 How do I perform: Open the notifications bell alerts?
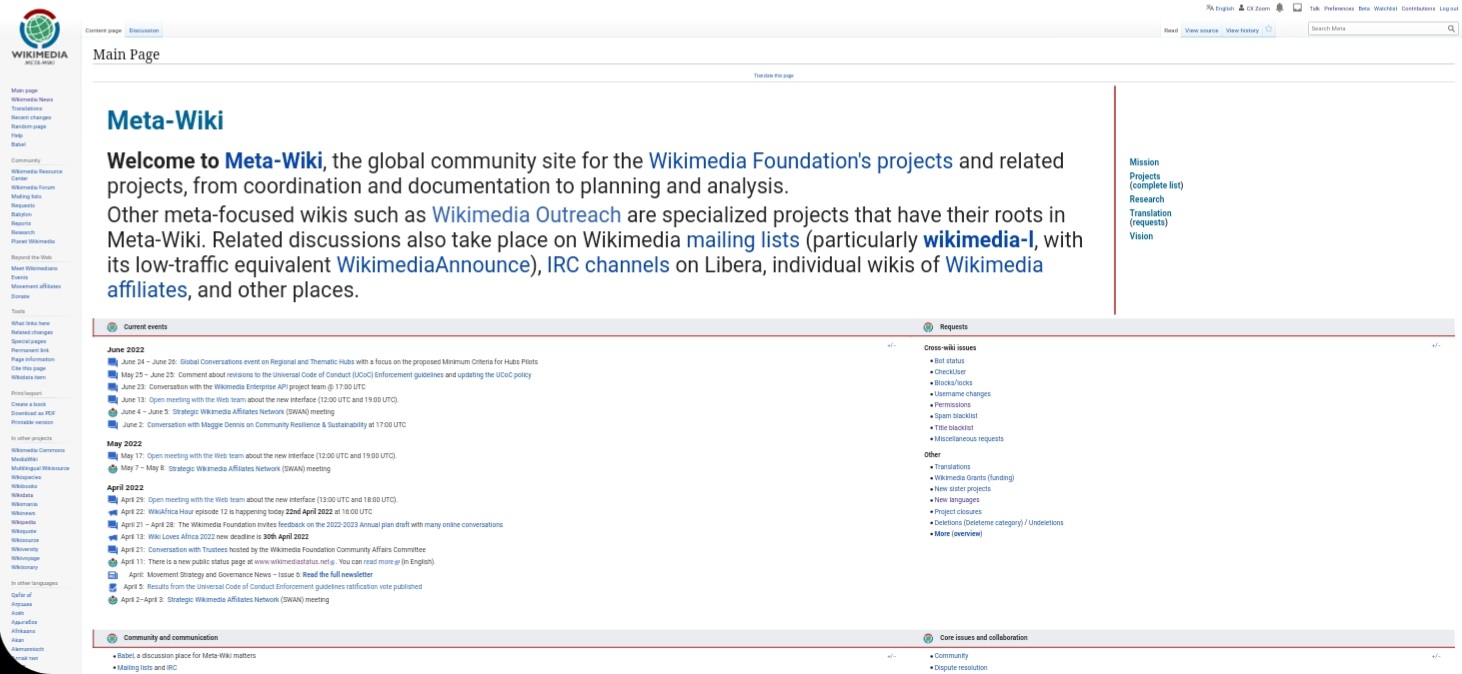1279,8
